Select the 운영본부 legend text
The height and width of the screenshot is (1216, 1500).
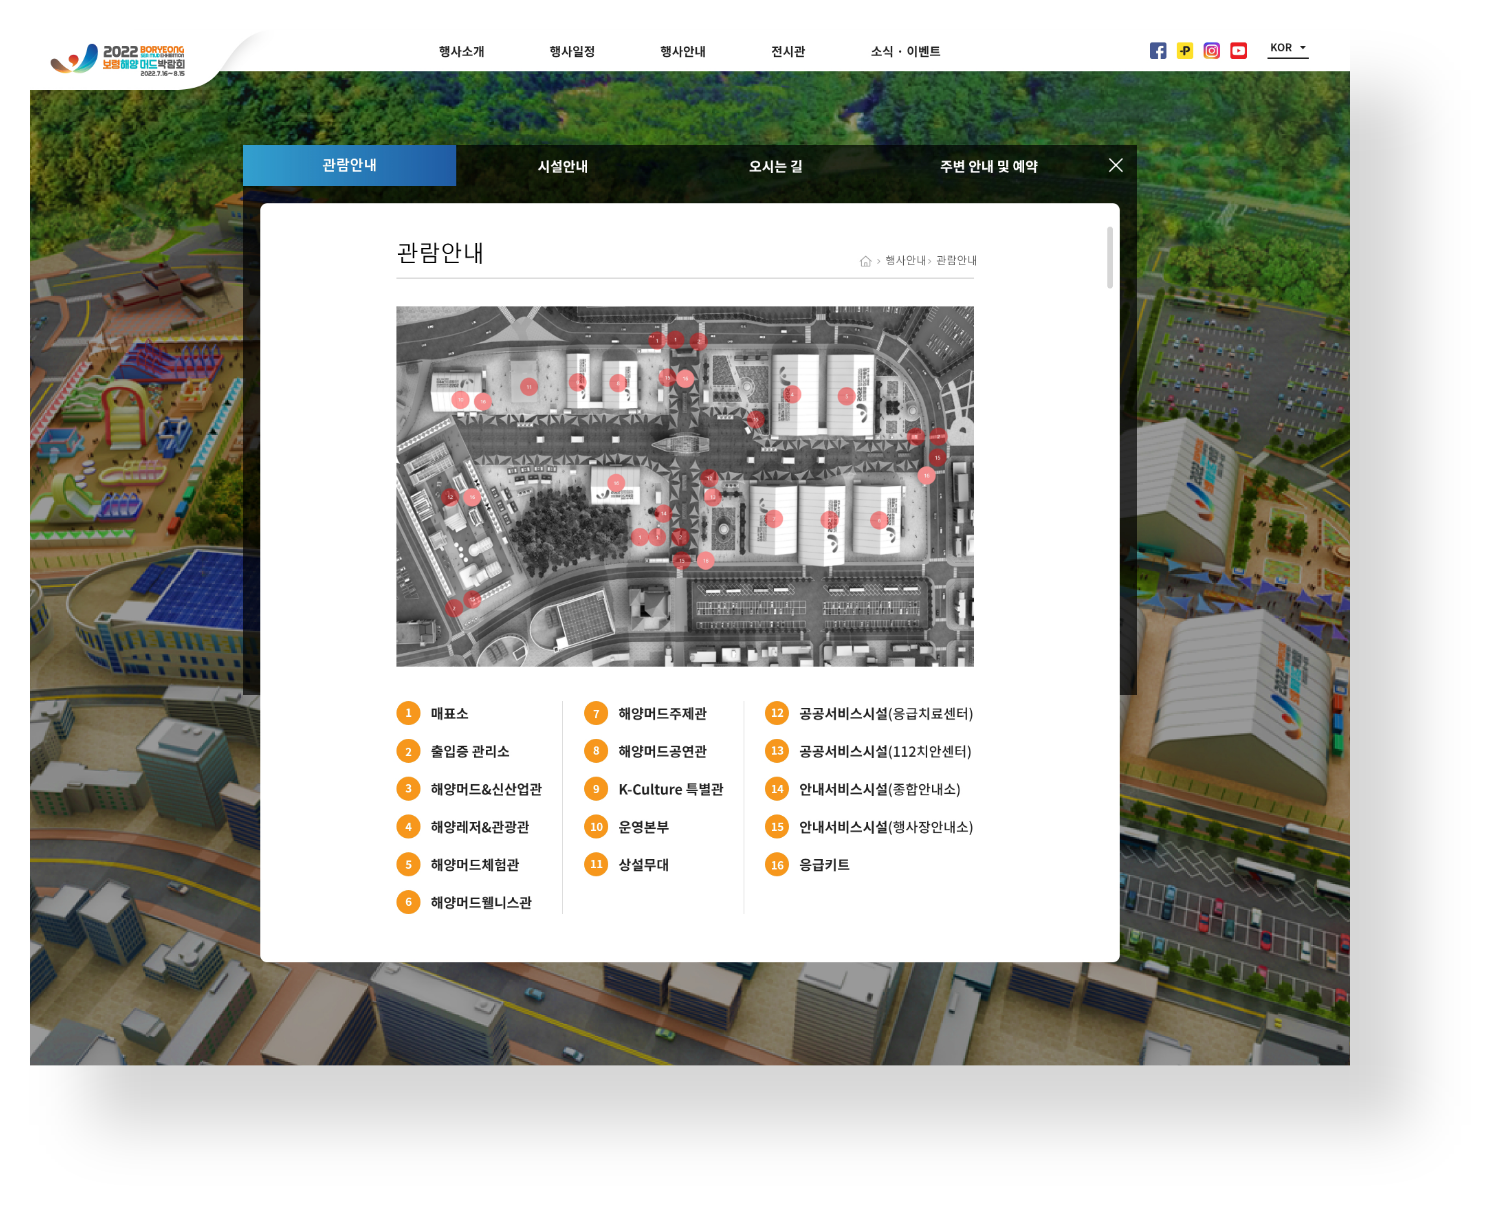[x=643, y=828]
